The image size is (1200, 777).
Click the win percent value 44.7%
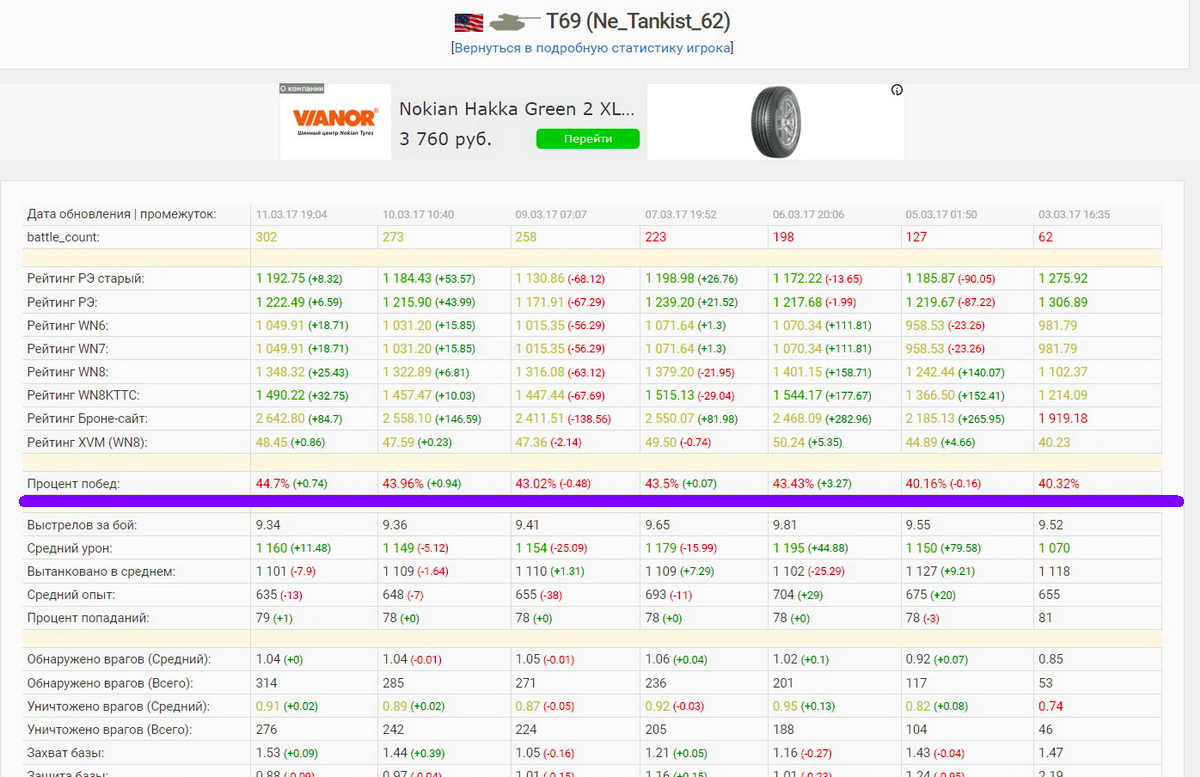pos(273,483)
